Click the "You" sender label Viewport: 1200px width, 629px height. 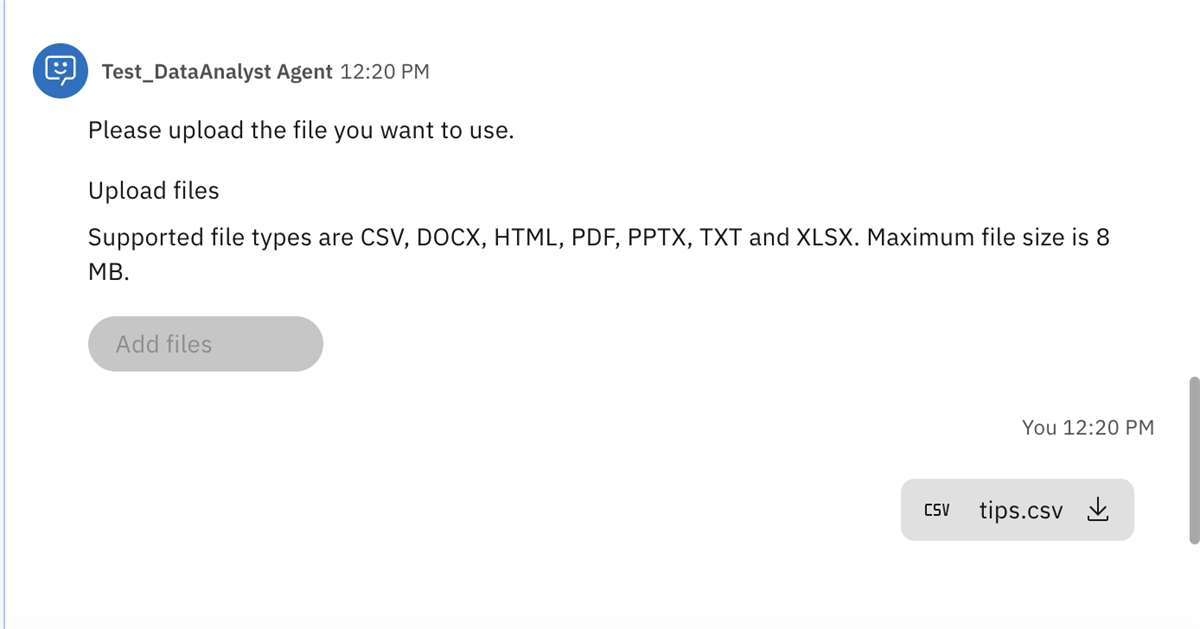tap(1039, 428)
